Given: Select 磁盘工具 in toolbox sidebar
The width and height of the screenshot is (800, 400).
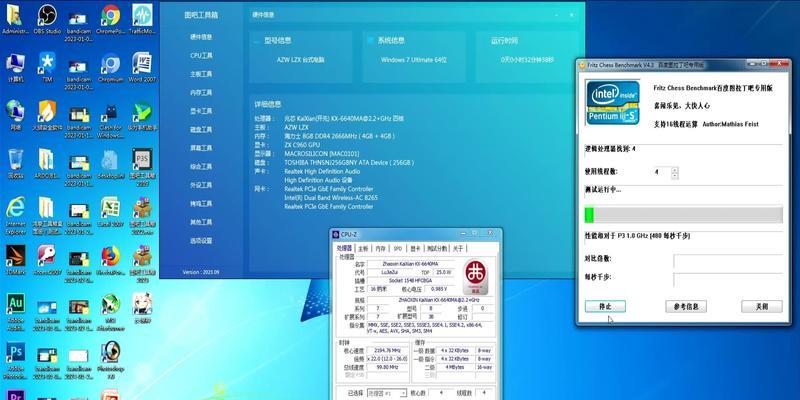Looking at the screenshot, I should coord(201,130).
